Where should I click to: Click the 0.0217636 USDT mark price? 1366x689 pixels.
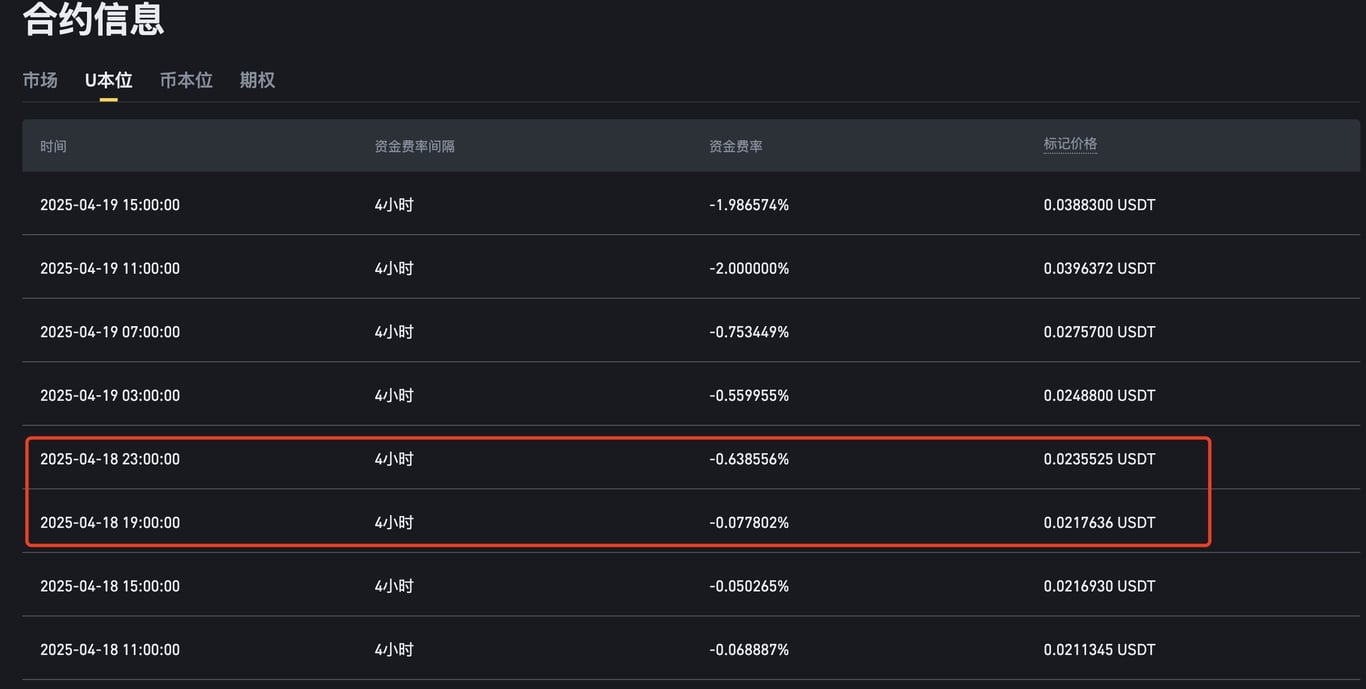tap(1100, 522)
